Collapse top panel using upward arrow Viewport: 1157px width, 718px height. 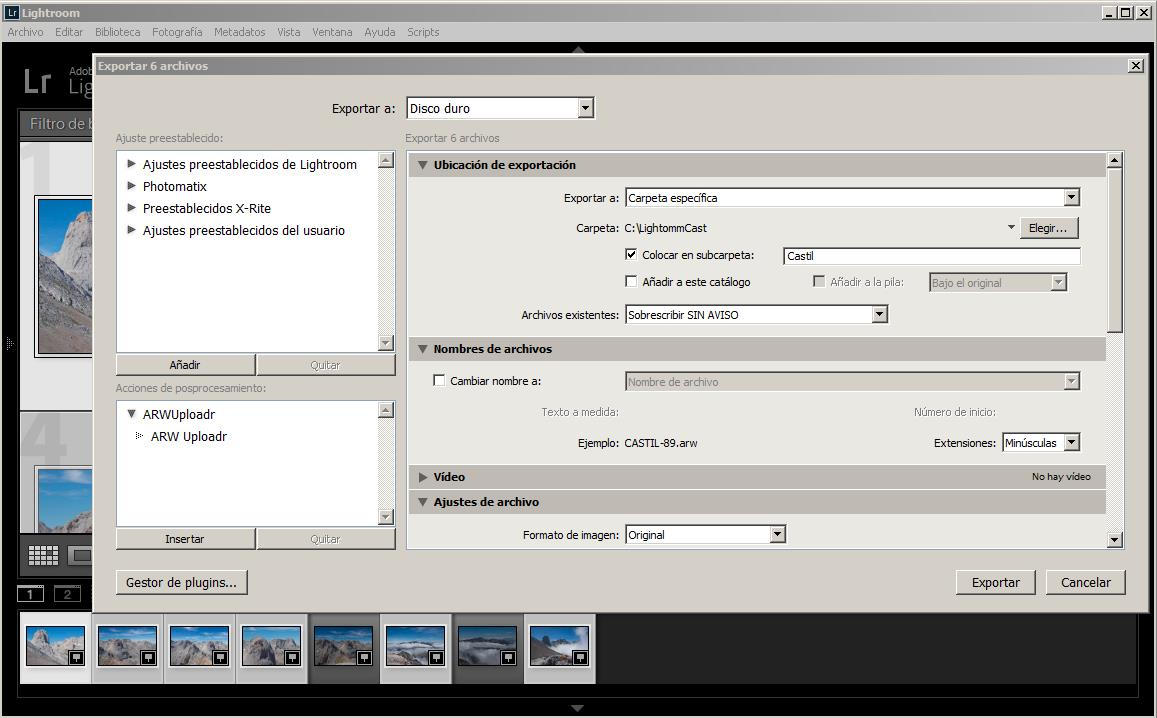(578, 49)
